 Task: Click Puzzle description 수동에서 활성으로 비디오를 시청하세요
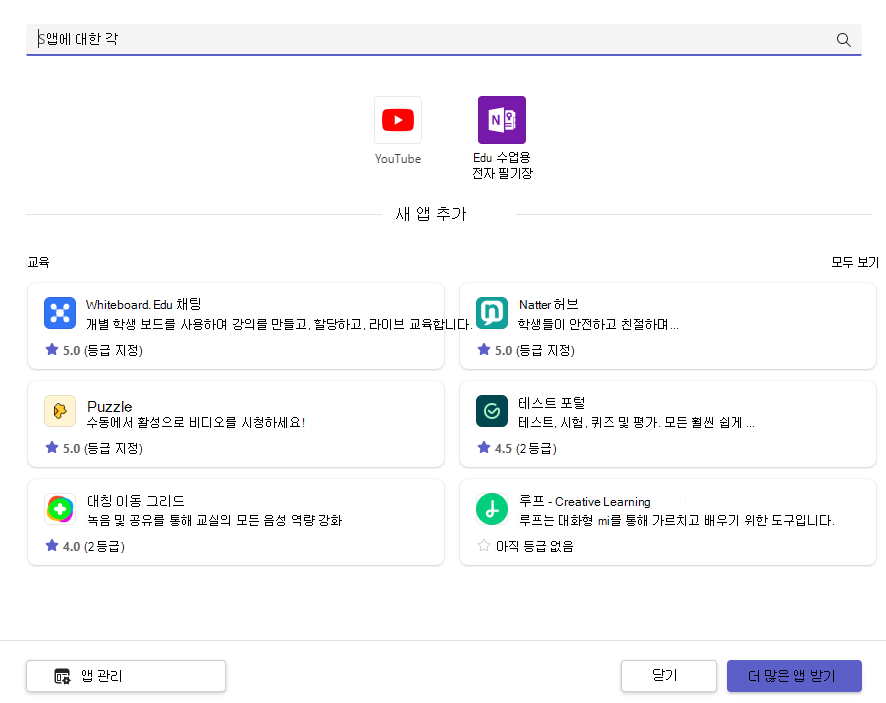pyautogui.click(x=196, y=422)
